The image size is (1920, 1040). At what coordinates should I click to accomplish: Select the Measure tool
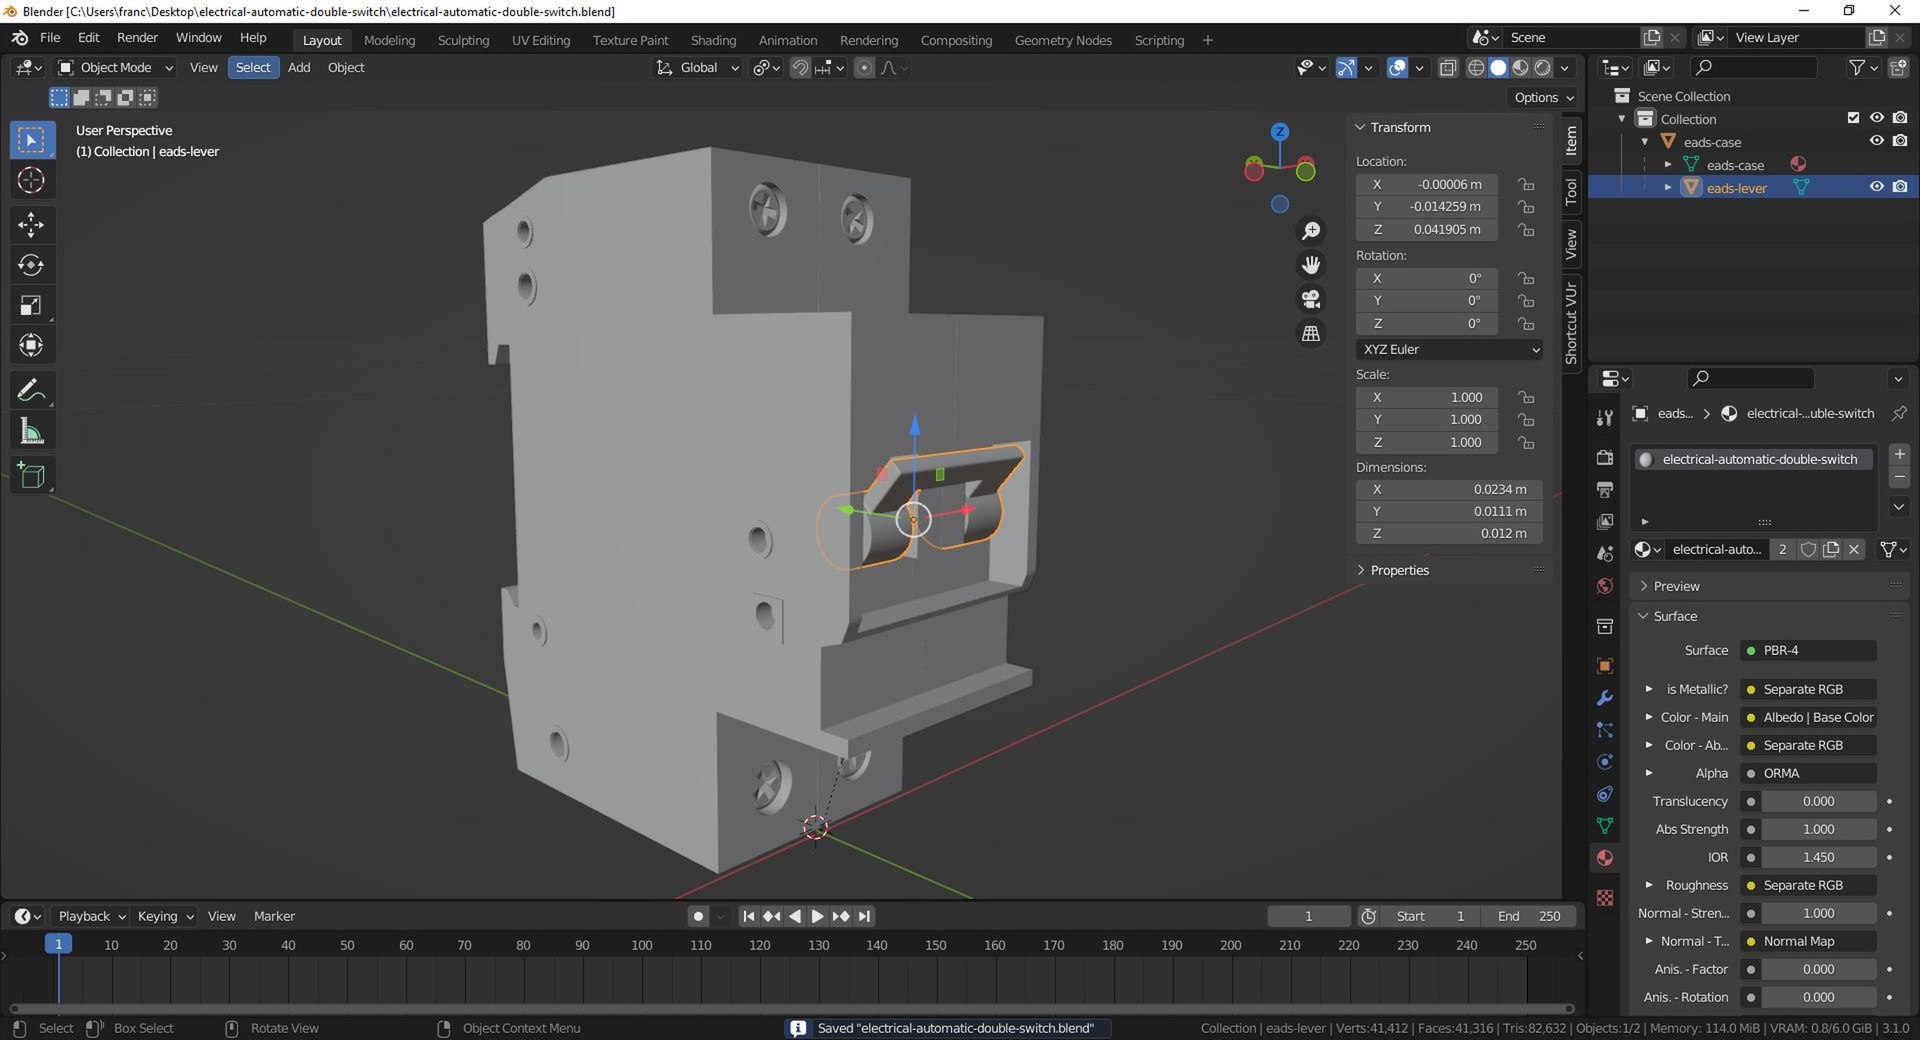(31, 432)
